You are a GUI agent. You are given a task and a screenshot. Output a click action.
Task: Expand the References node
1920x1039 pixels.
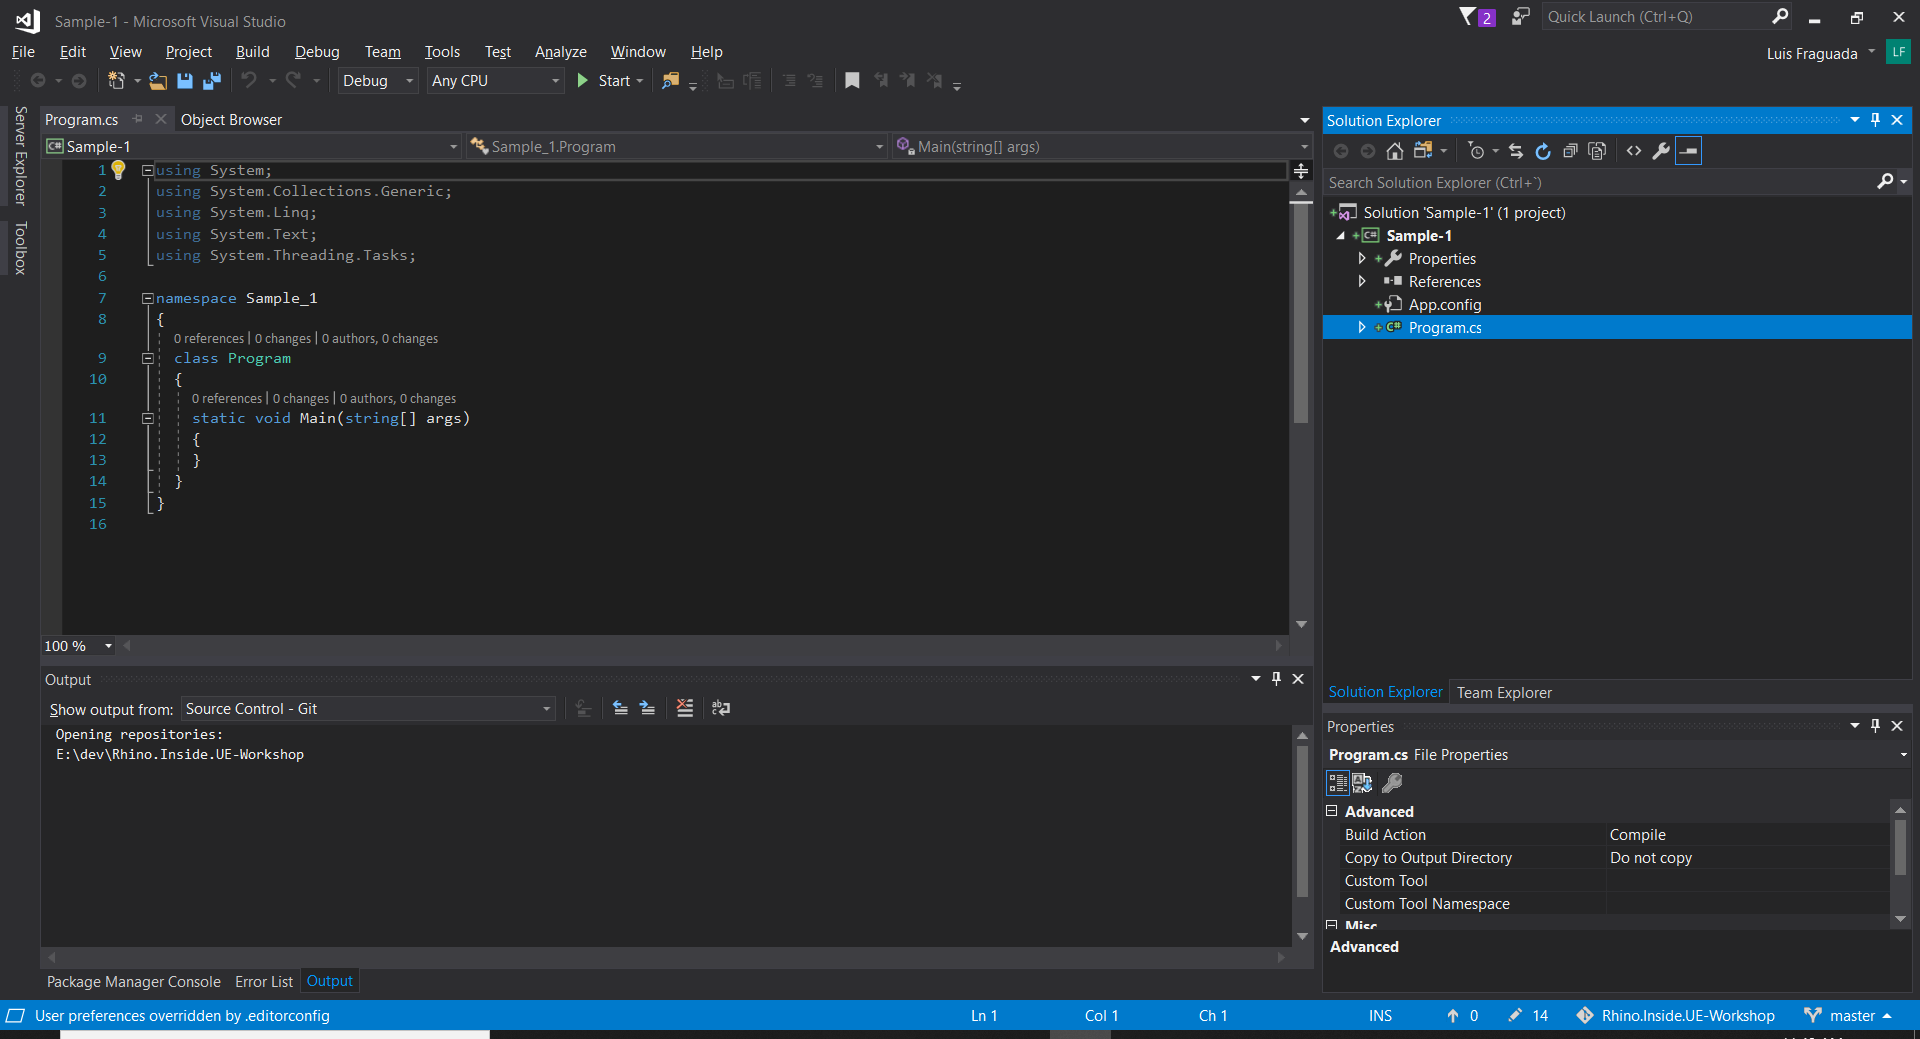pyautogui.click(x=1362, y=282)
